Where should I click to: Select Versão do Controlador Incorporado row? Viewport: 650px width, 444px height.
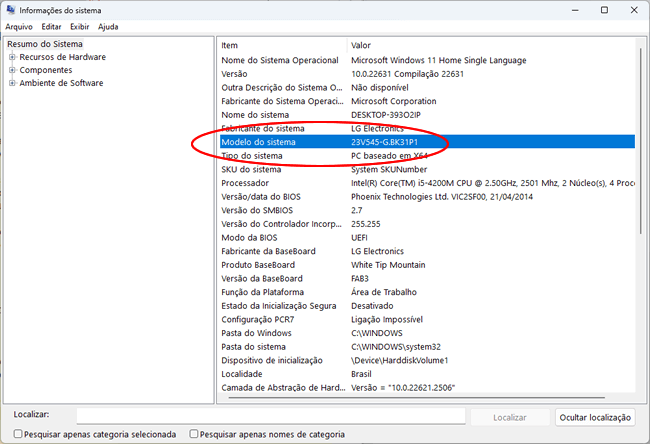click(427, 224)
